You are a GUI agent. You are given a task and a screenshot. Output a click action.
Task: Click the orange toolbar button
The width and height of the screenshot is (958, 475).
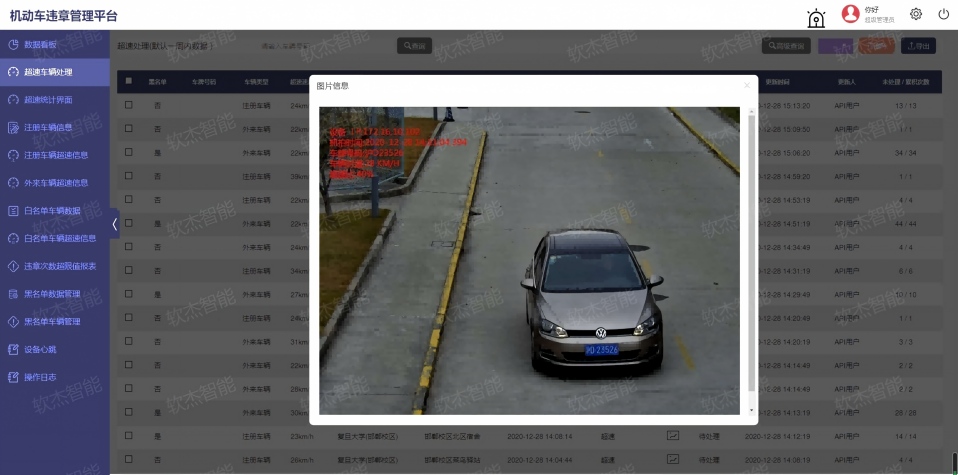coord(877,46)
